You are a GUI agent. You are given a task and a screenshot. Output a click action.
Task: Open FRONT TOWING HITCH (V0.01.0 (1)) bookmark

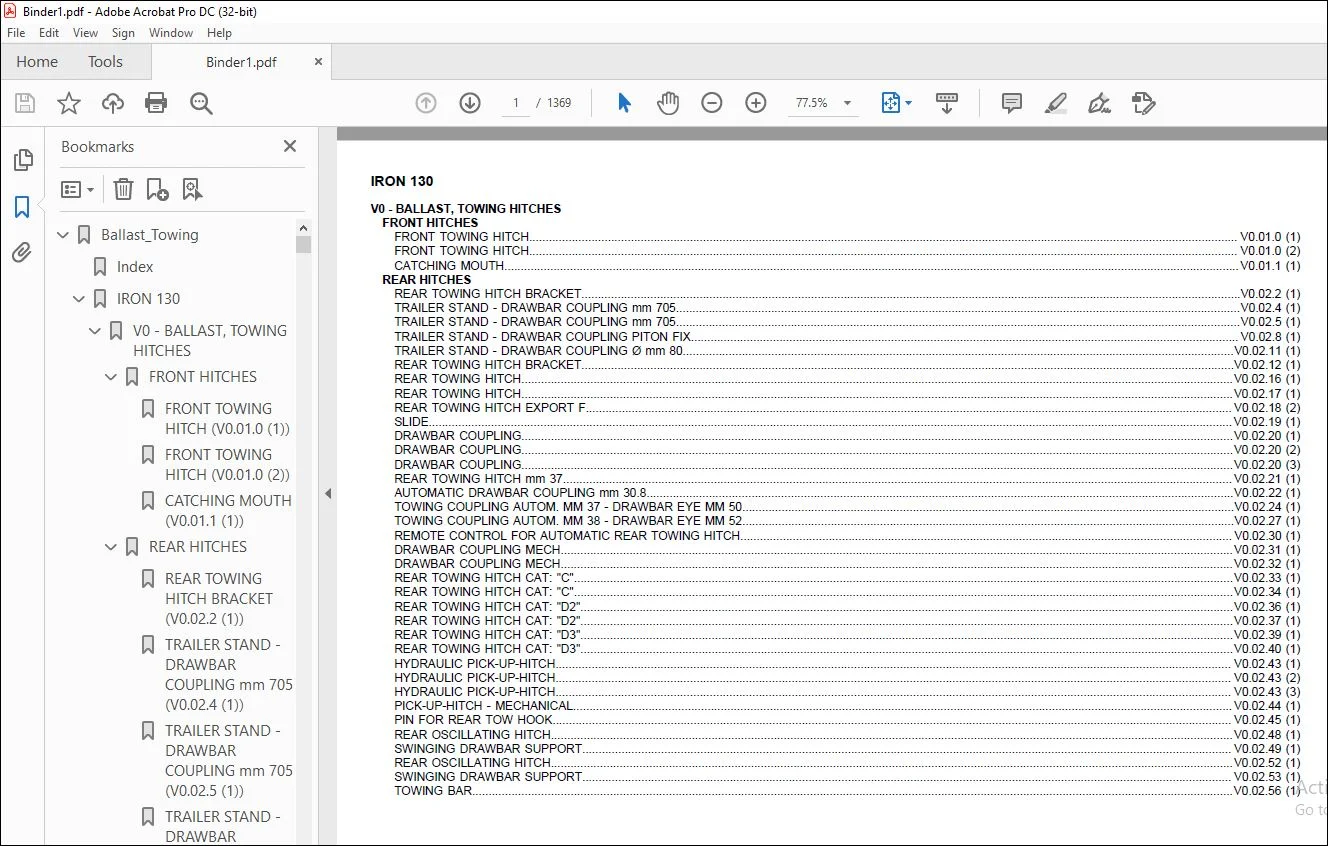point(227,419)
